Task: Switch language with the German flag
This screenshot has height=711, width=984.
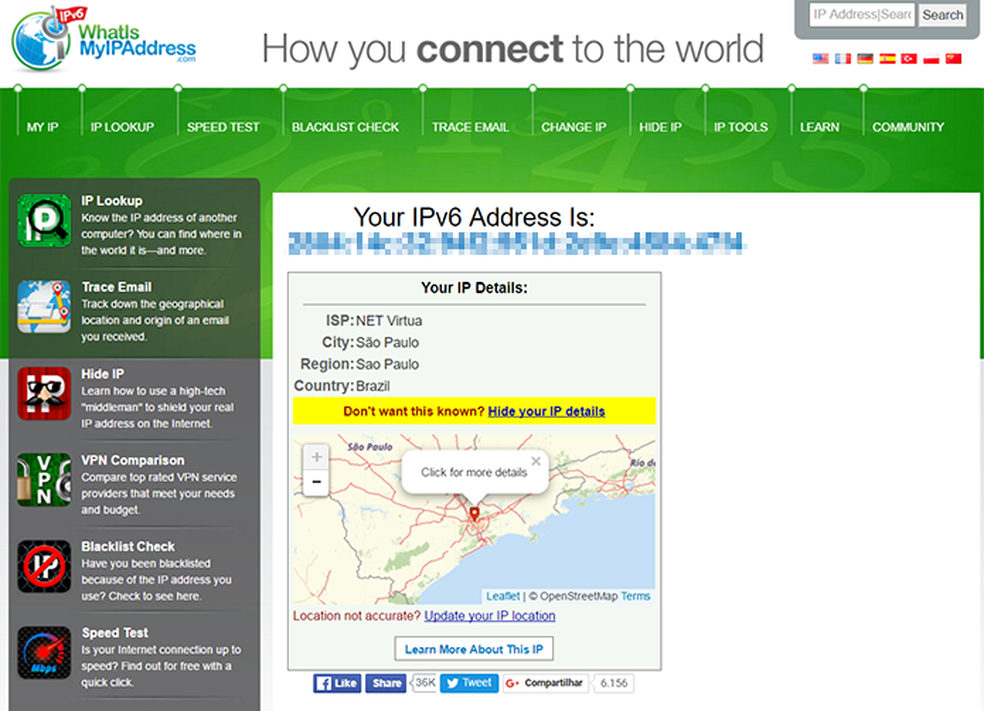Action: [x=865, y=58]
